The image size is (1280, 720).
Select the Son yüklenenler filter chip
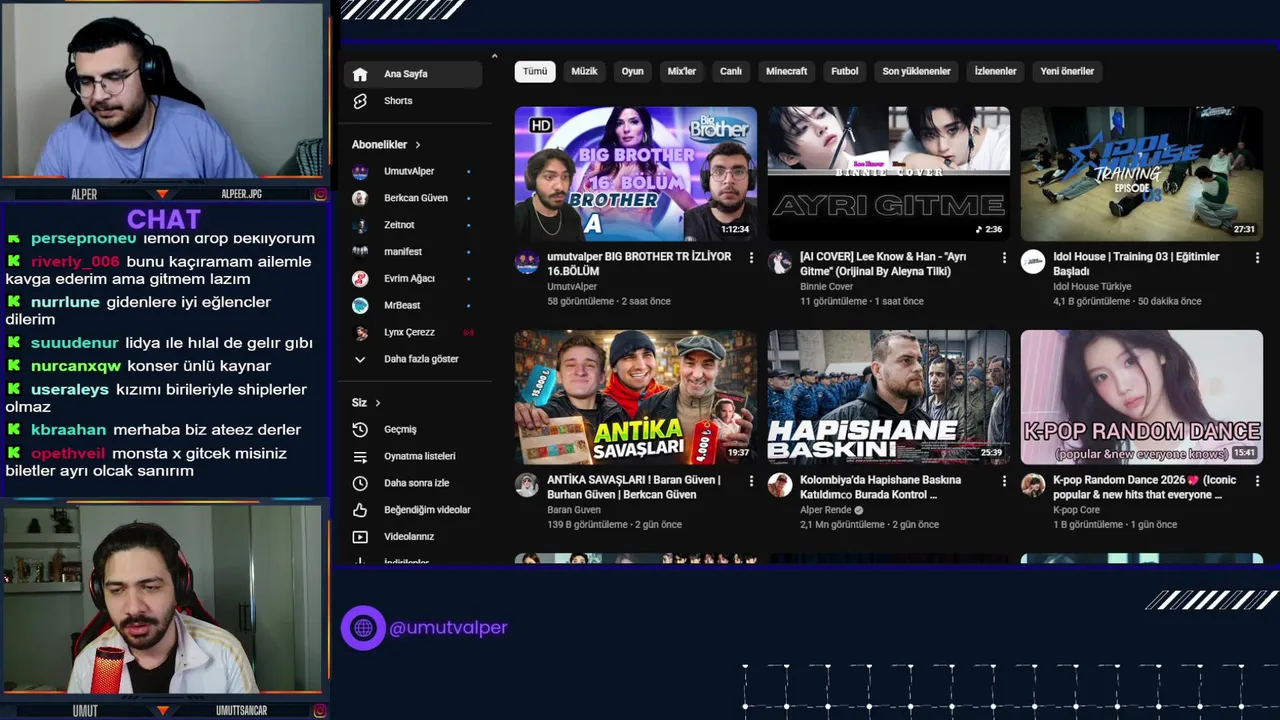tap(916, 71)
